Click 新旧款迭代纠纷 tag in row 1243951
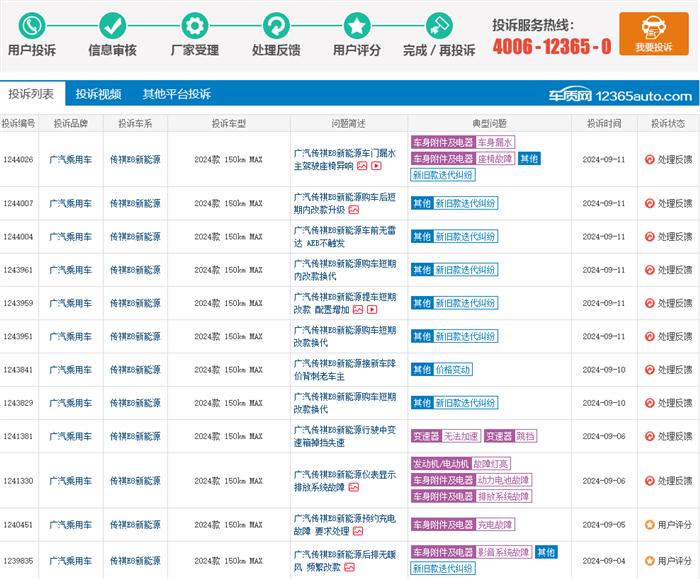Screen dimensions: 700x579 (x=466, y=336)
